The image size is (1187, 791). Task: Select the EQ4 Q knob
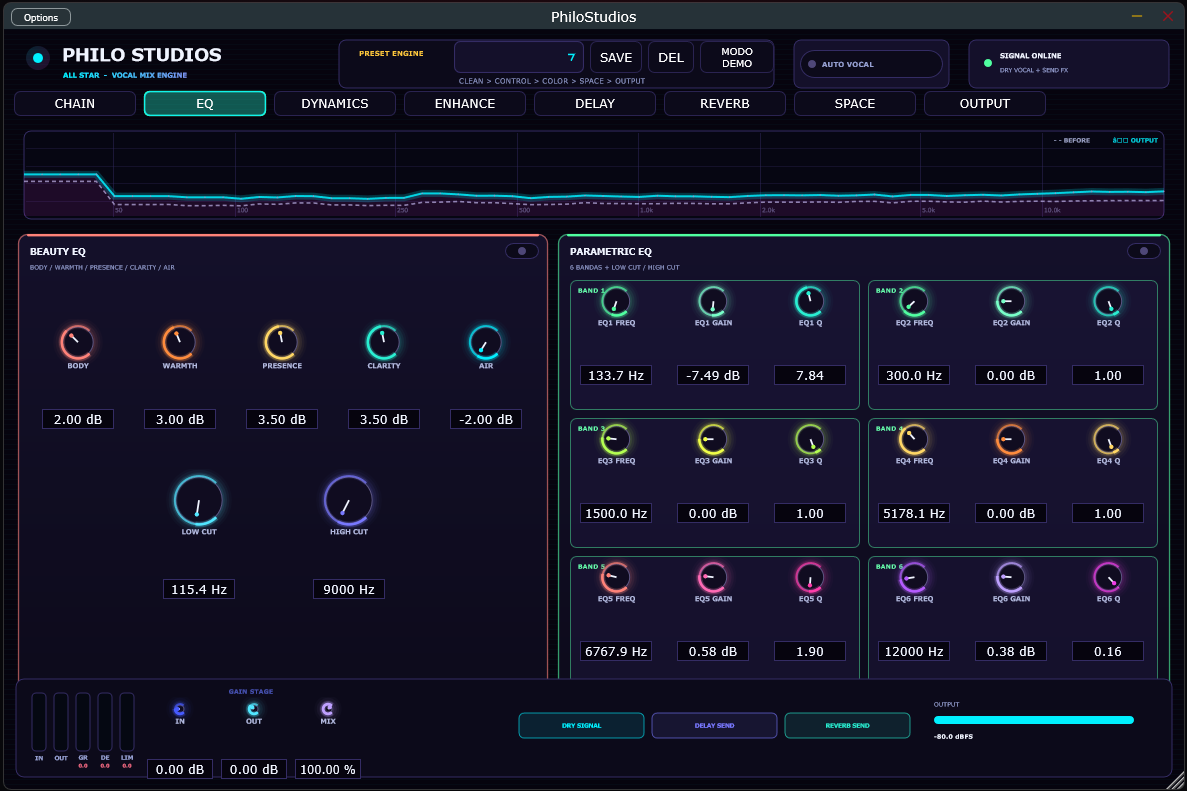coord(1108,439)
